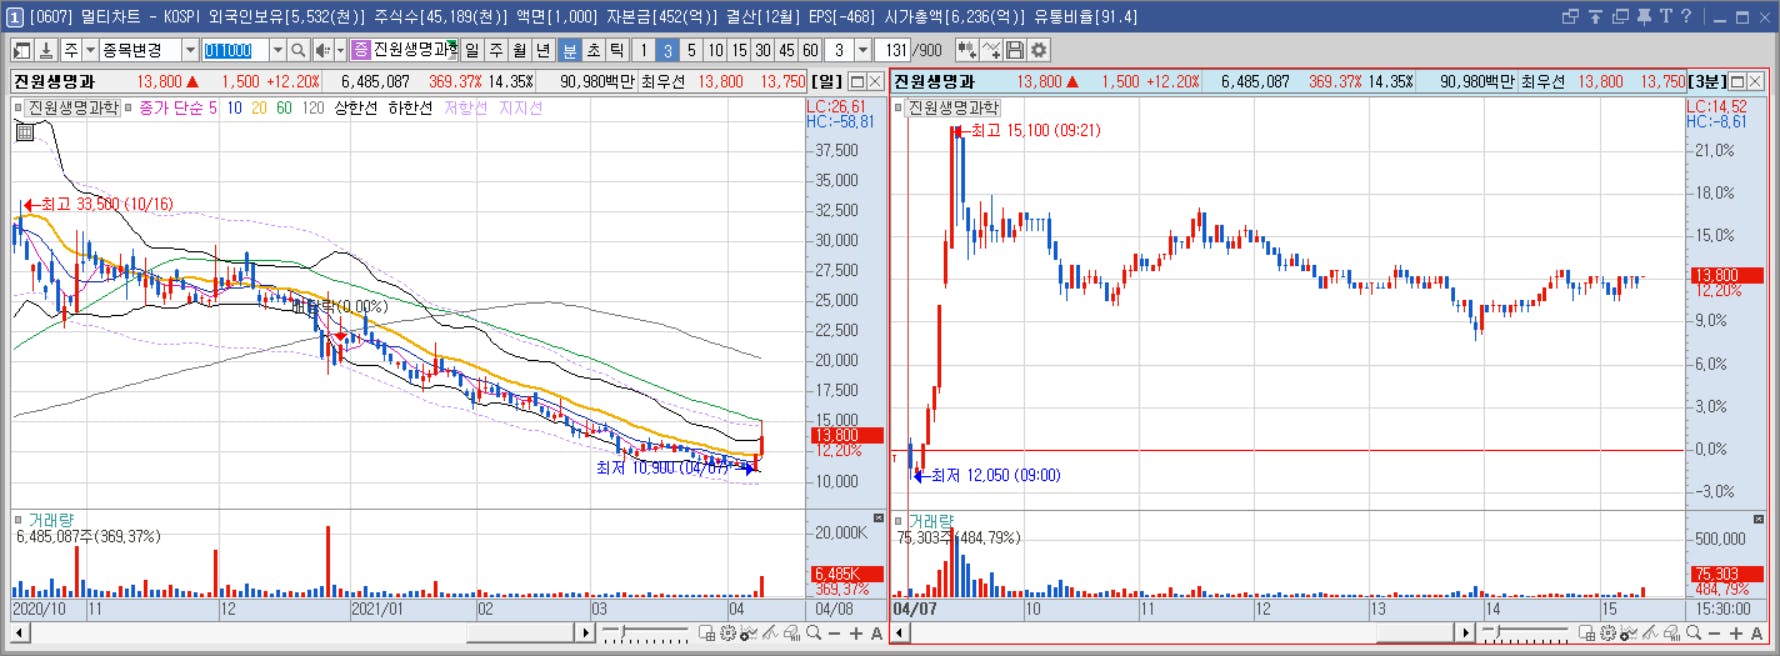This screenshot has width=1780, height=656.
Task: Select the 년 (yearly) period button
Action: (544, 50)
